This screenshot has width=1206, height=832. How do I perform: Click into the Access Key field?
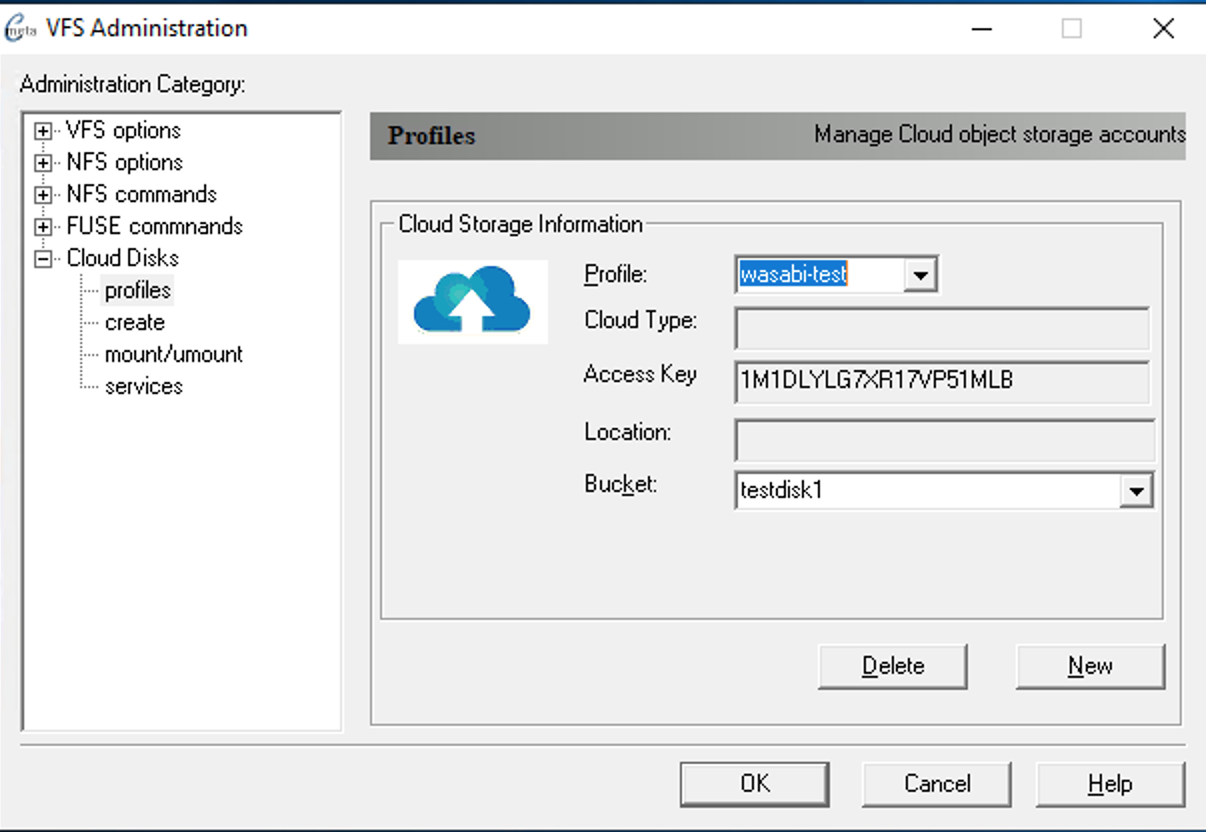[941, 381]
